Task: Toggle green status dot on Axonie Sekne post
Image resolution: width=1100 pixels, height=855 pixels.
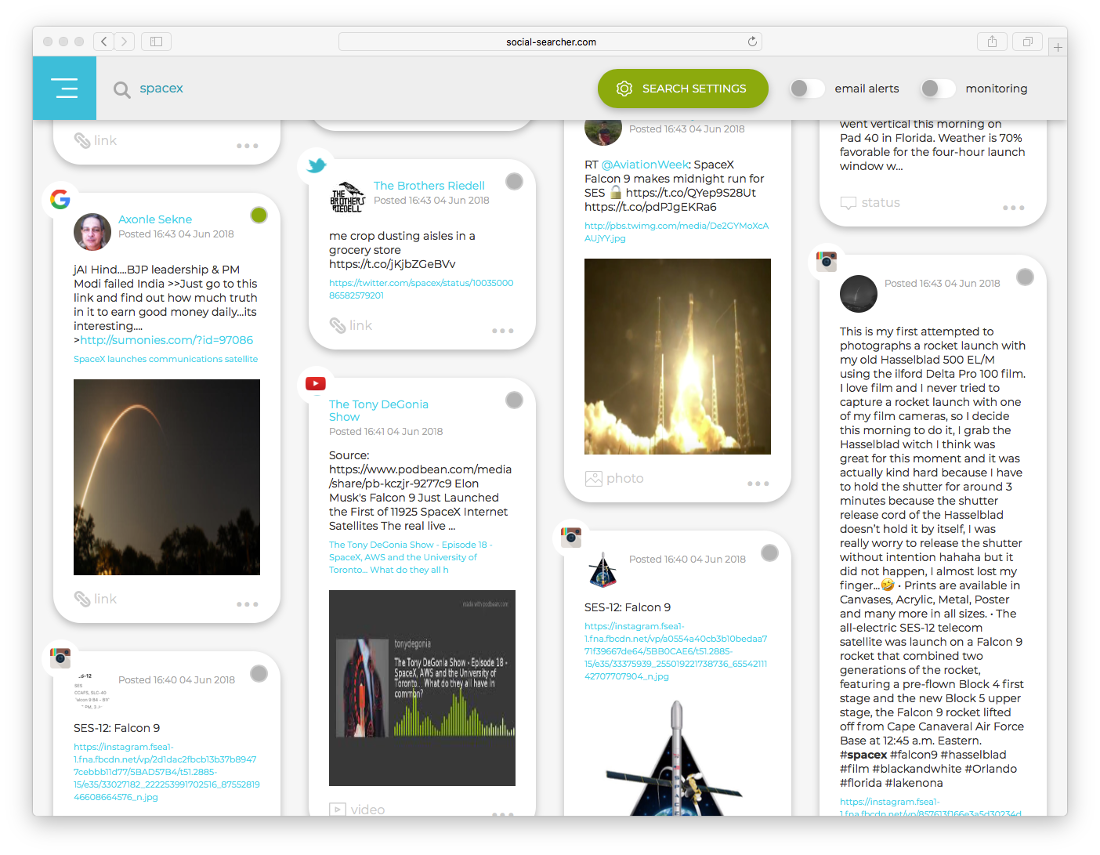Action: pyautogui.click(x=259, y=215)
